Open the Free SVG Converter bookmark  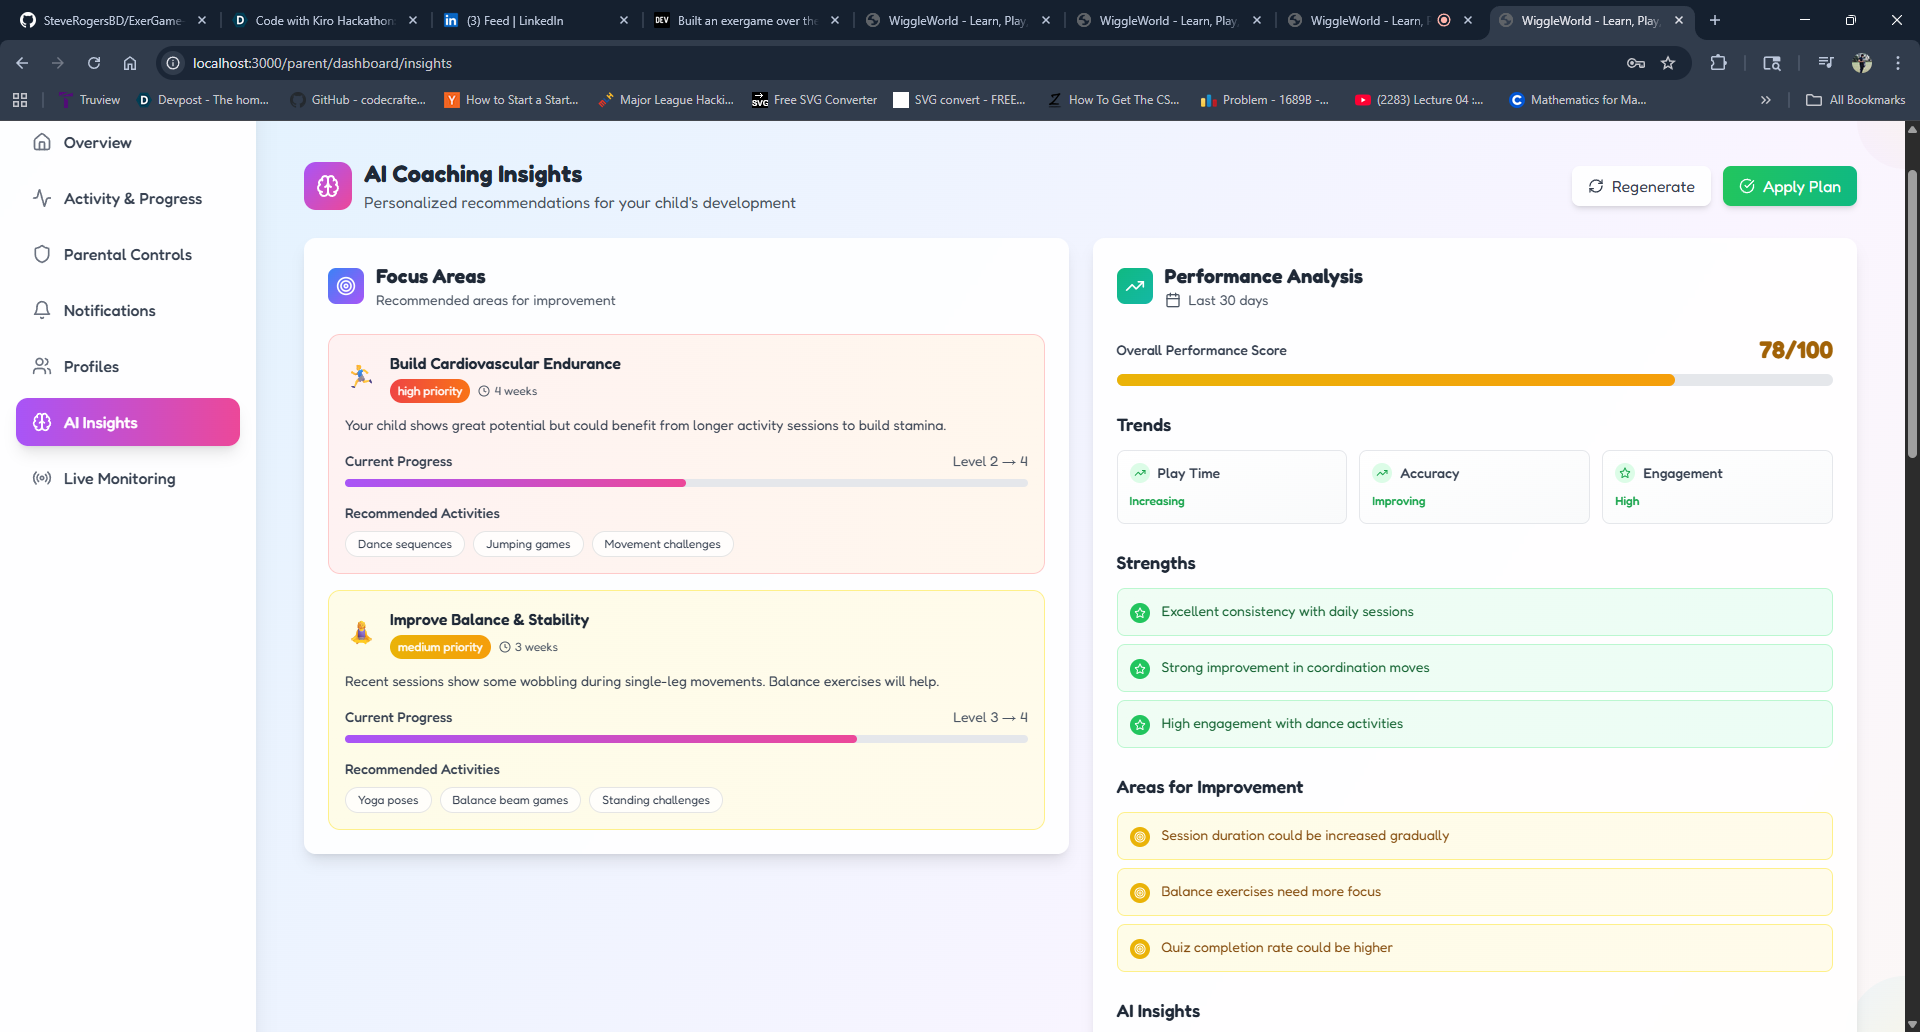click(814, 100)
